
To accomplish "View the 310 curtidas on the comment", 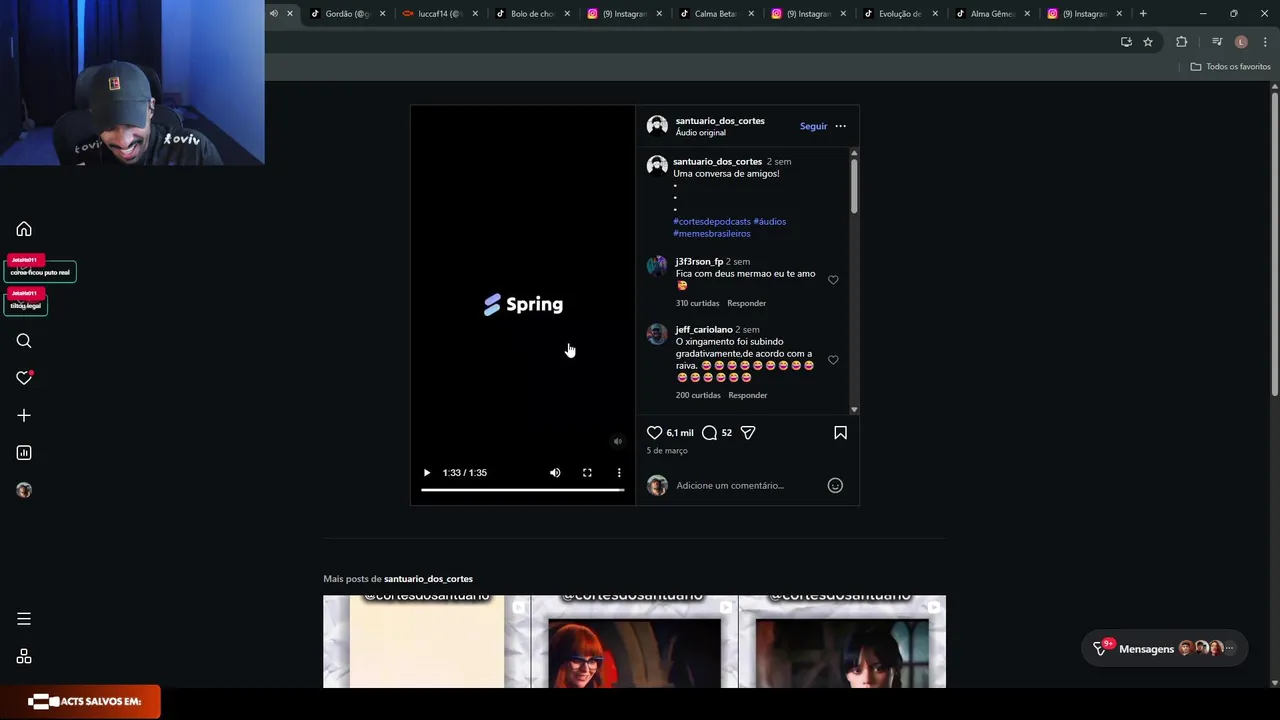I will tap(697, 303).
